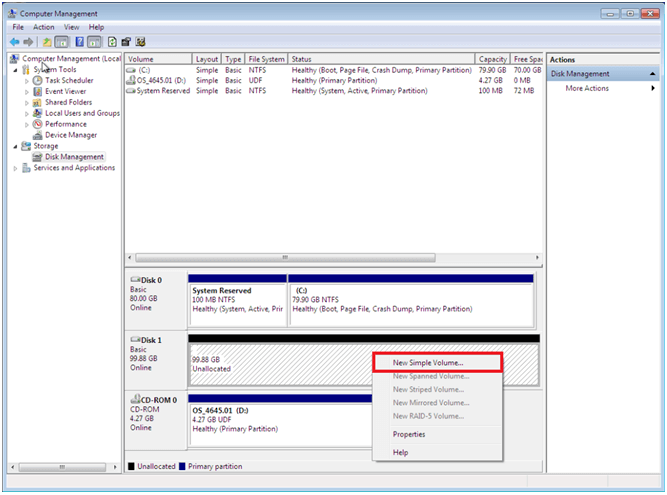The height and width of the screenshot is (495, 667).
Task: Select Properties in the context menu
Action: 438,434
